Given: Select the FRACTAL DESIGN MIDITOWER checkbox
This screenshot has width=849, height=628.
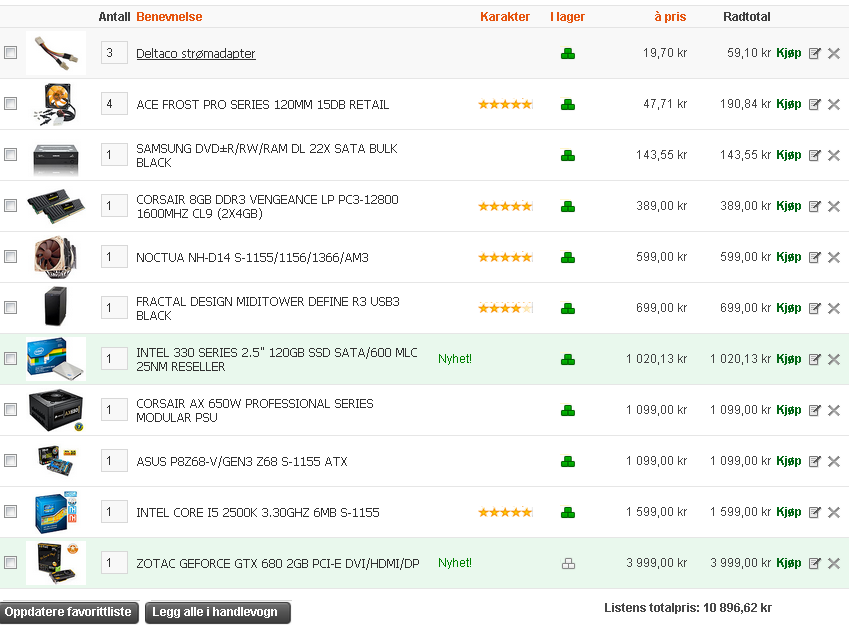Looking at the screenshot, I should pyautogui.click(x=10, y=308).
